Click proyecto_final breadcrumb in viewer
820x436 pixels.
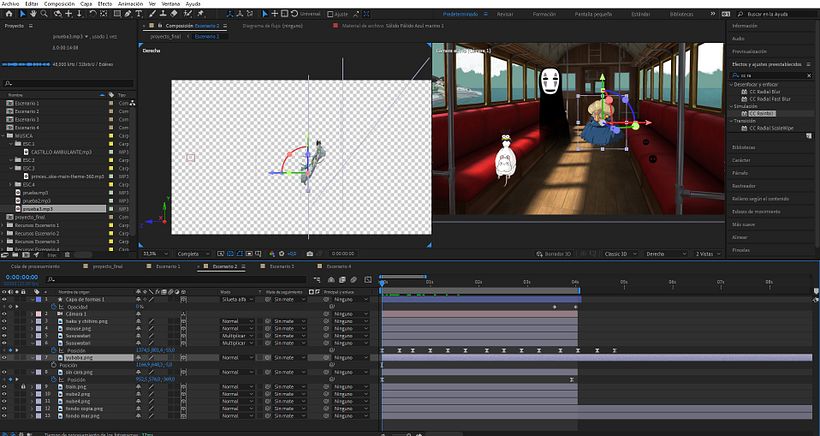tap(165, 37)
